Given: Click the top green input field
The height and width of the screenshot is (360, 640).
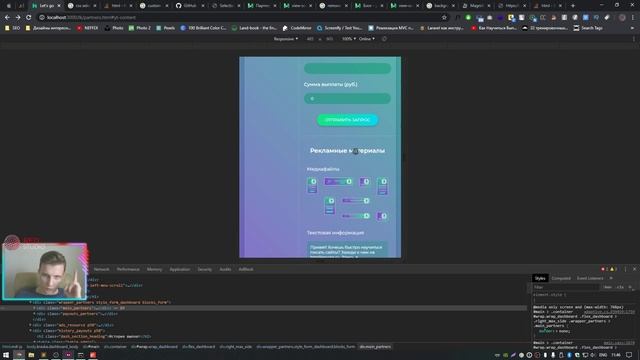Looking at the screenshot, I should click(x=347, y=69).
